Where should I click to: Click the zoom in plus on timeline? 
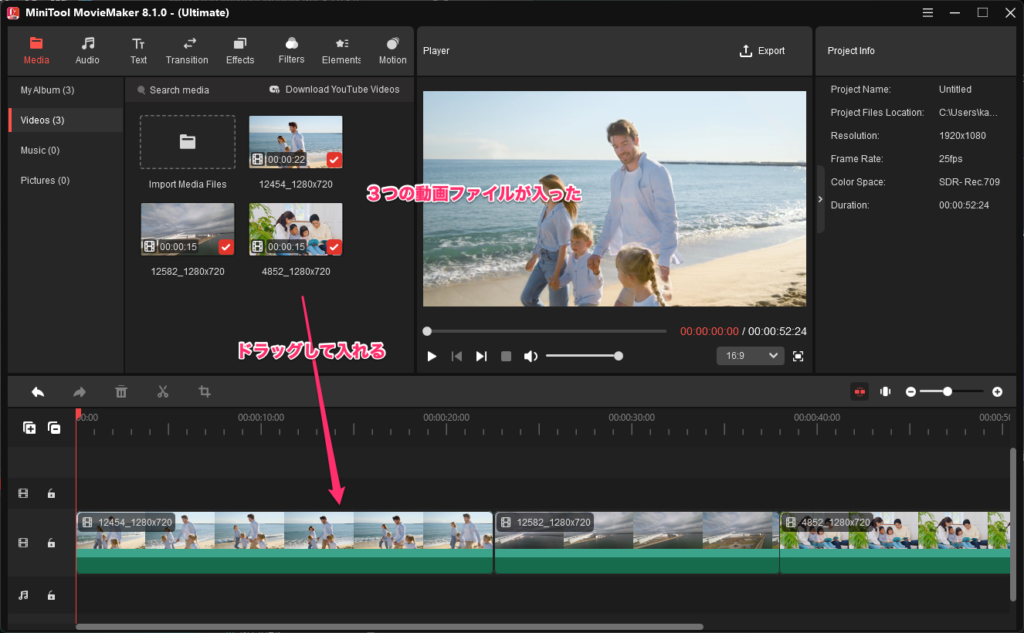pos(997,392)
